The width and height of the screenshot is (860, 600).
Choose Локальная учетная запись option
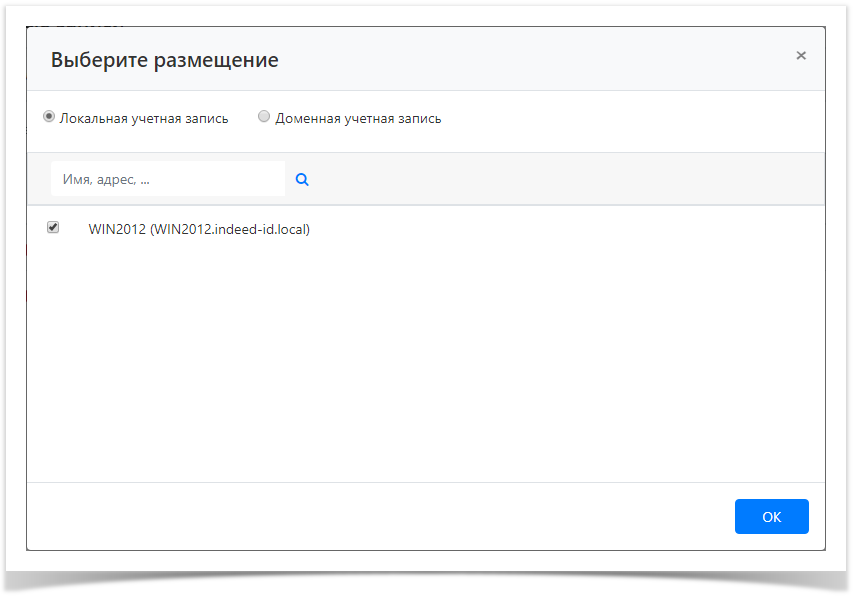click(x=48, y=116)
